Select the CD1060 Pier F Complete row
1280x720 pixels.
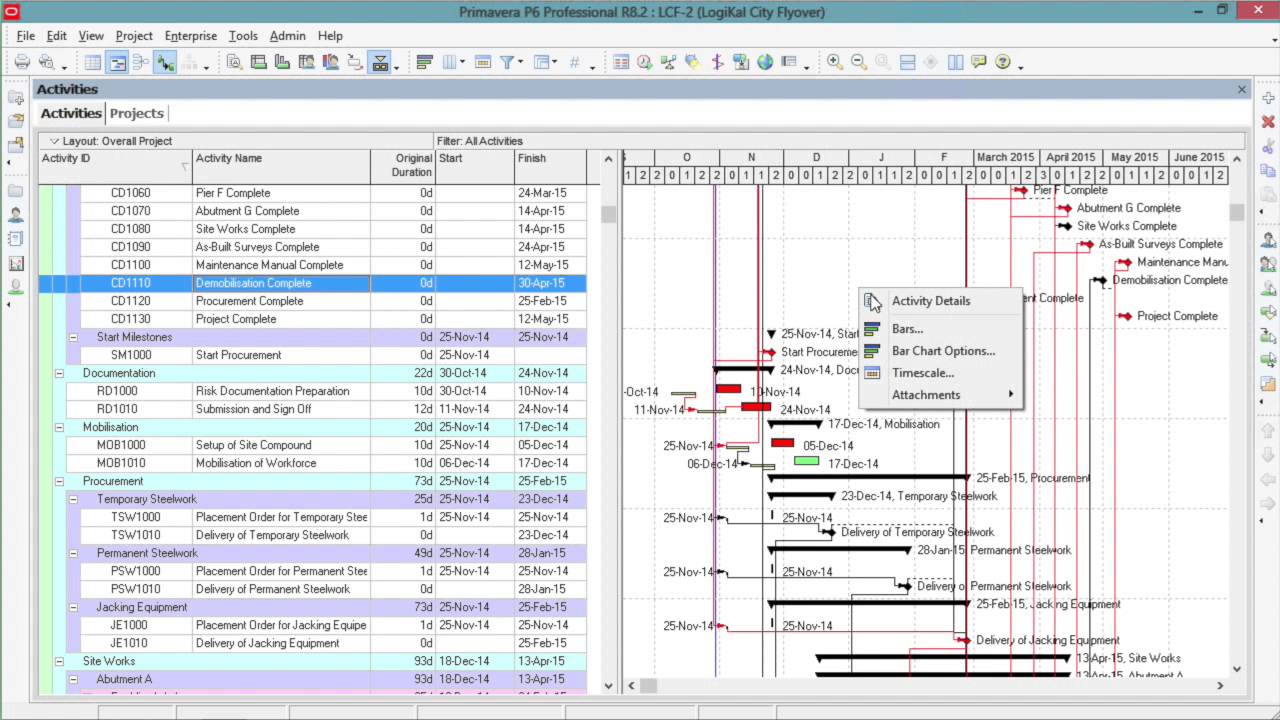[312, 193]
